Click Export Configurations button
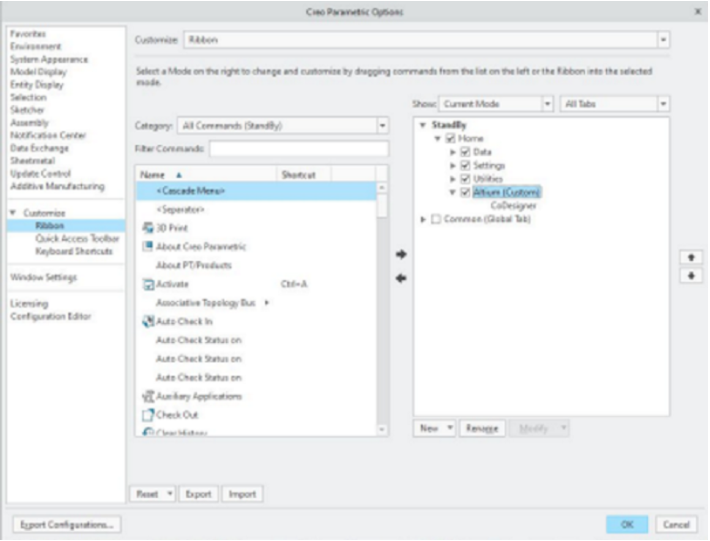Viewport: 710px width, 541px height. click(x=67, y=525)
